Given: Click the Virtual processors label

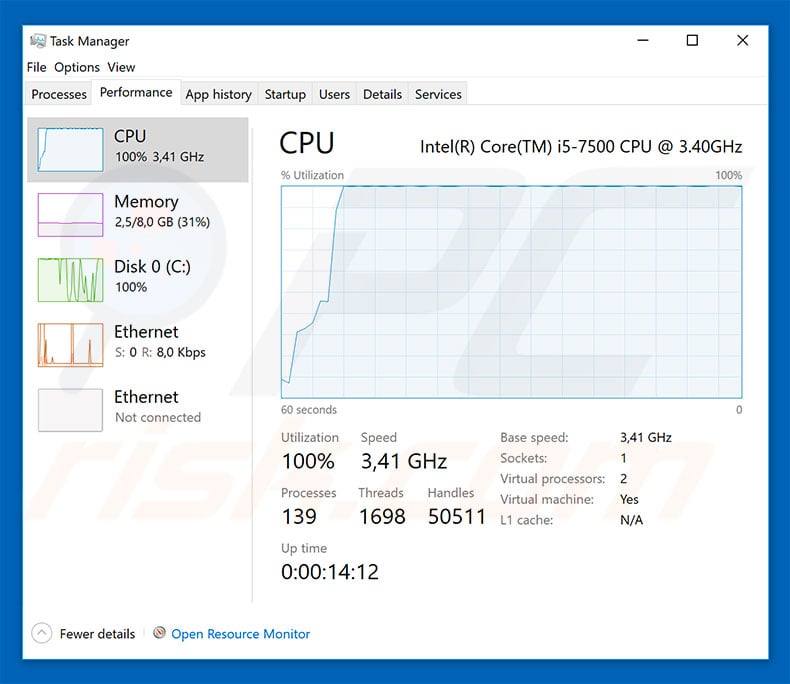Looking at the screenshot, I should click(553, 478).
